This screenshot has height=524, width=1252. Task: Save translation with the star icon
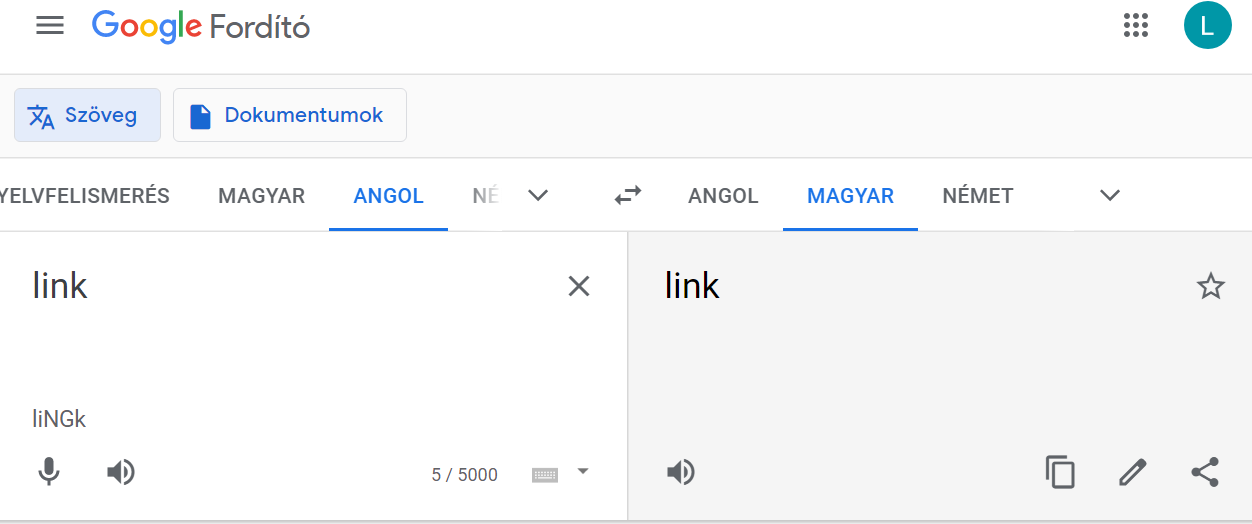[x=1210, y=287]
